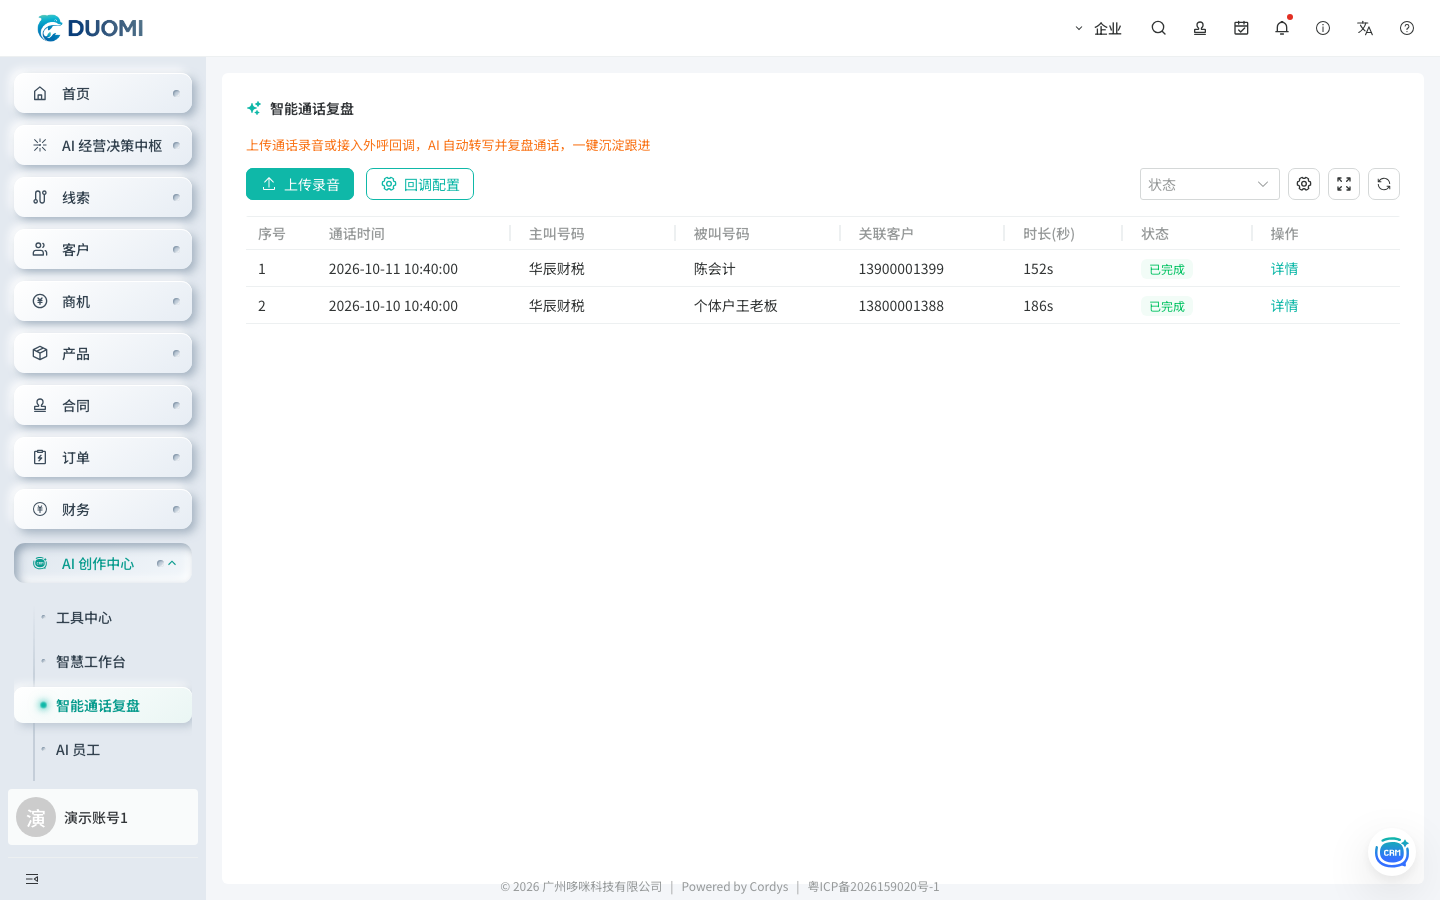Viewport: 1440px width, 900px height.
Task: View 详情 for the 陈会计 call
Action: point(1284,269)
